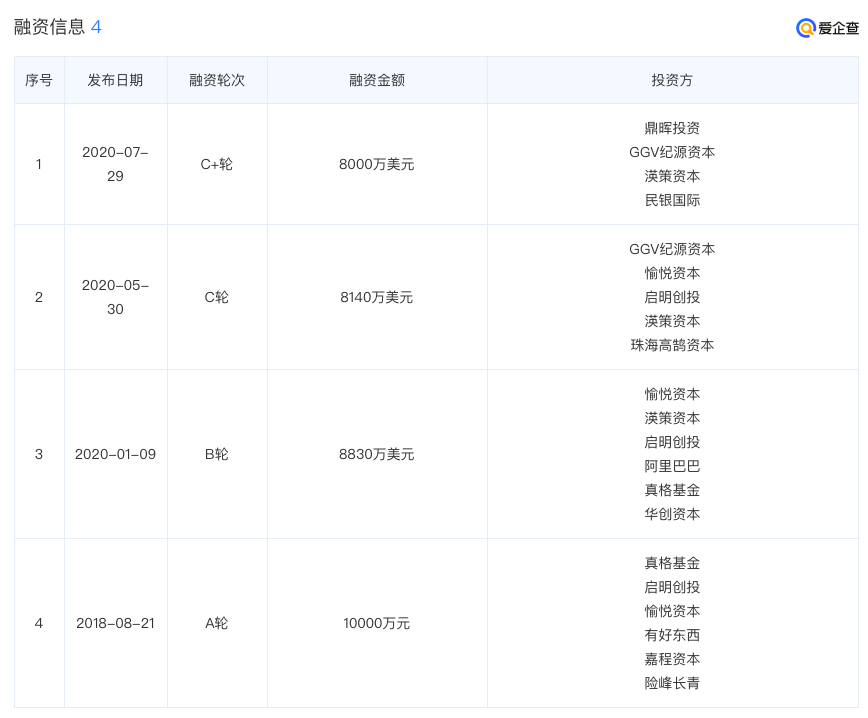Open investor 阿里巴巴

click(x=672, y=466)
